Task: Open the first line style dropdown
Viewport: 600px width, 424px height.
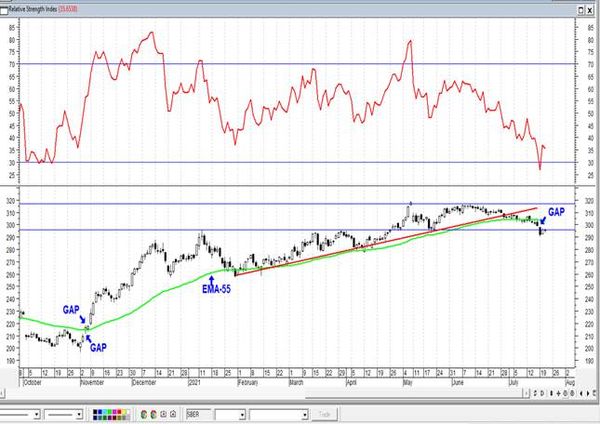Action: (x=37, y=414)
